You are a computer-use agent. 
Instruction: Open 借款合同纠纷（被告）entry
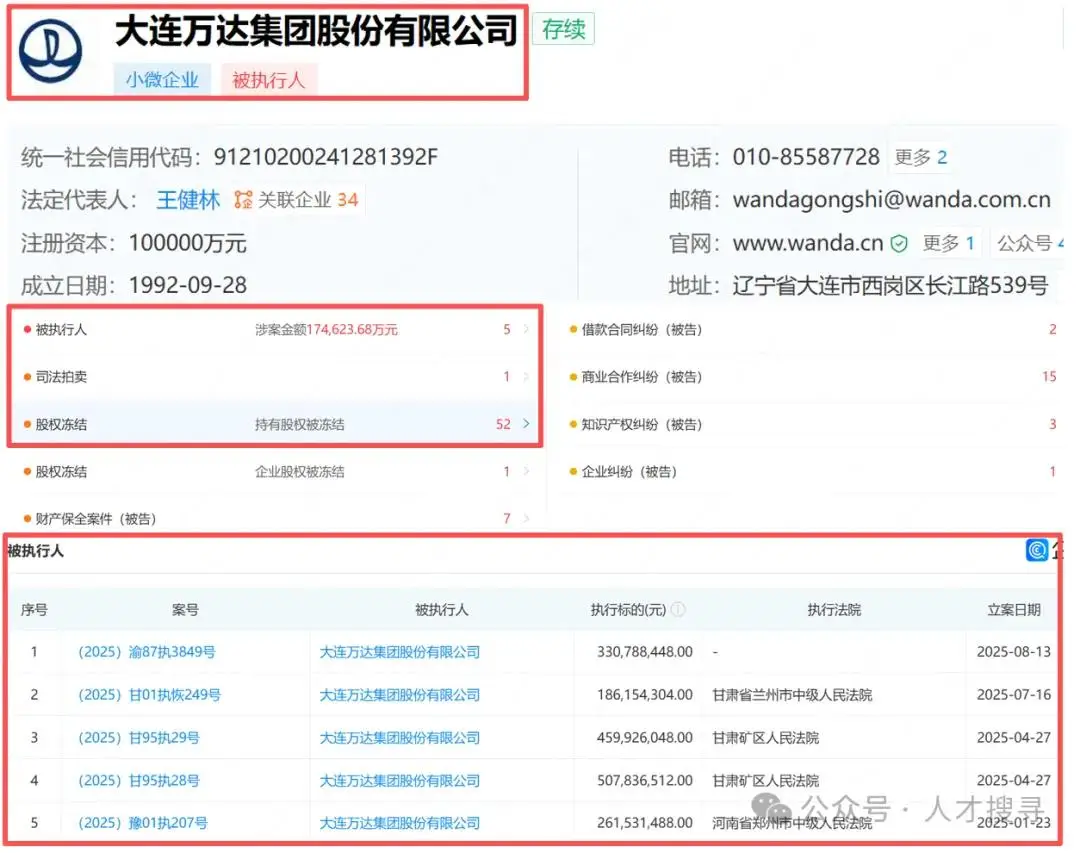pos(641,329)
